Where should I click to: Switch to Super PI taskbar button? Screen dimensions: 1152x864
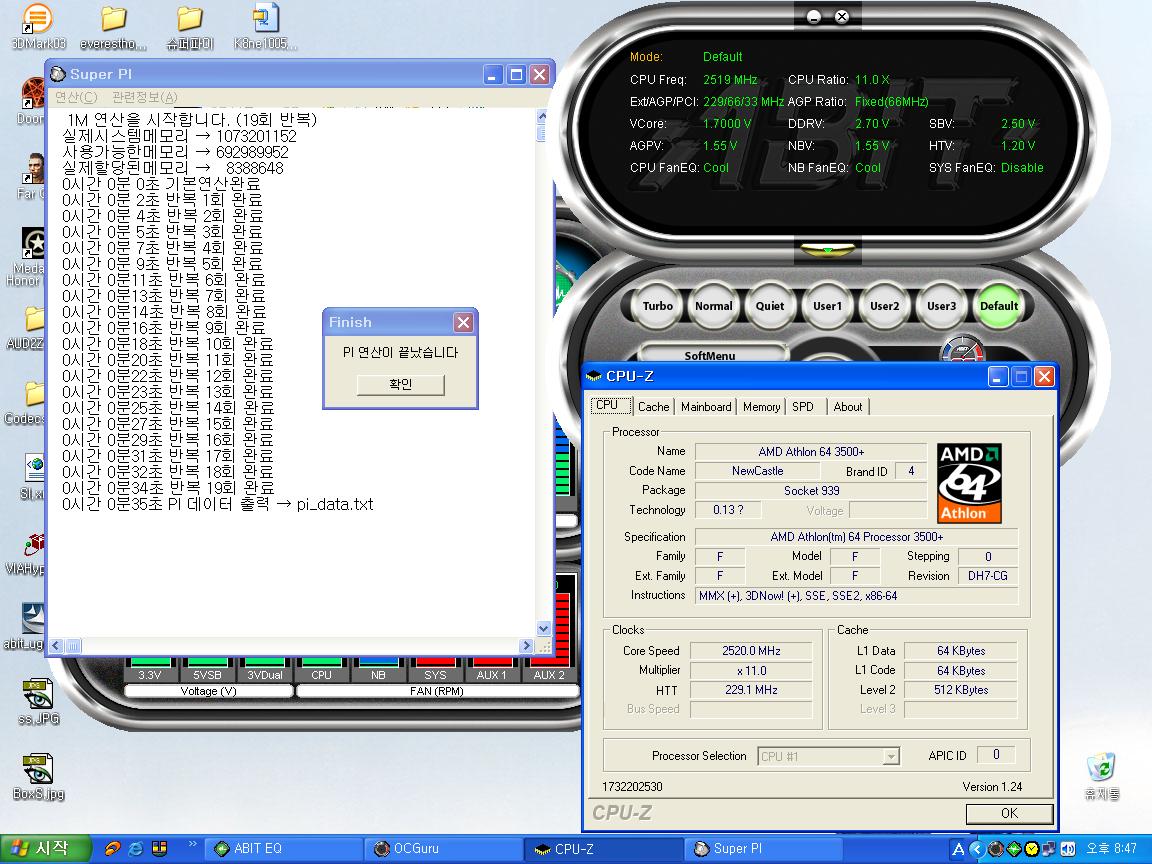763,849
